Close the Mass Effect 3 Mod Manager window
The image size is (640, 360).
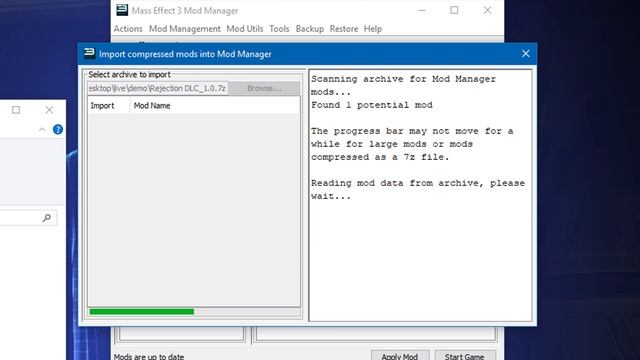(487, 10)
